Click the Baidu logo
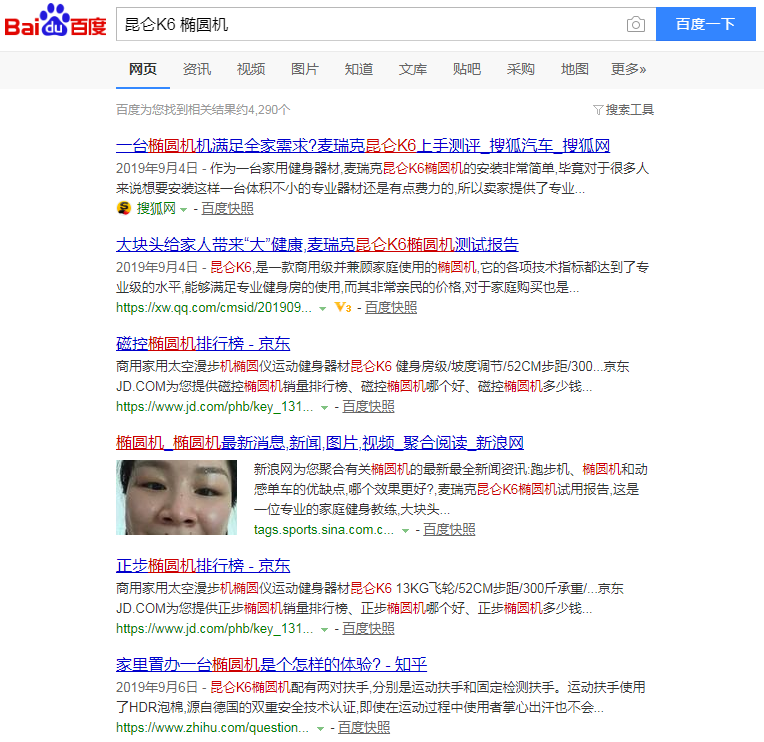The height and width of the screenshot is (742, 764). [x=55, y=25]
